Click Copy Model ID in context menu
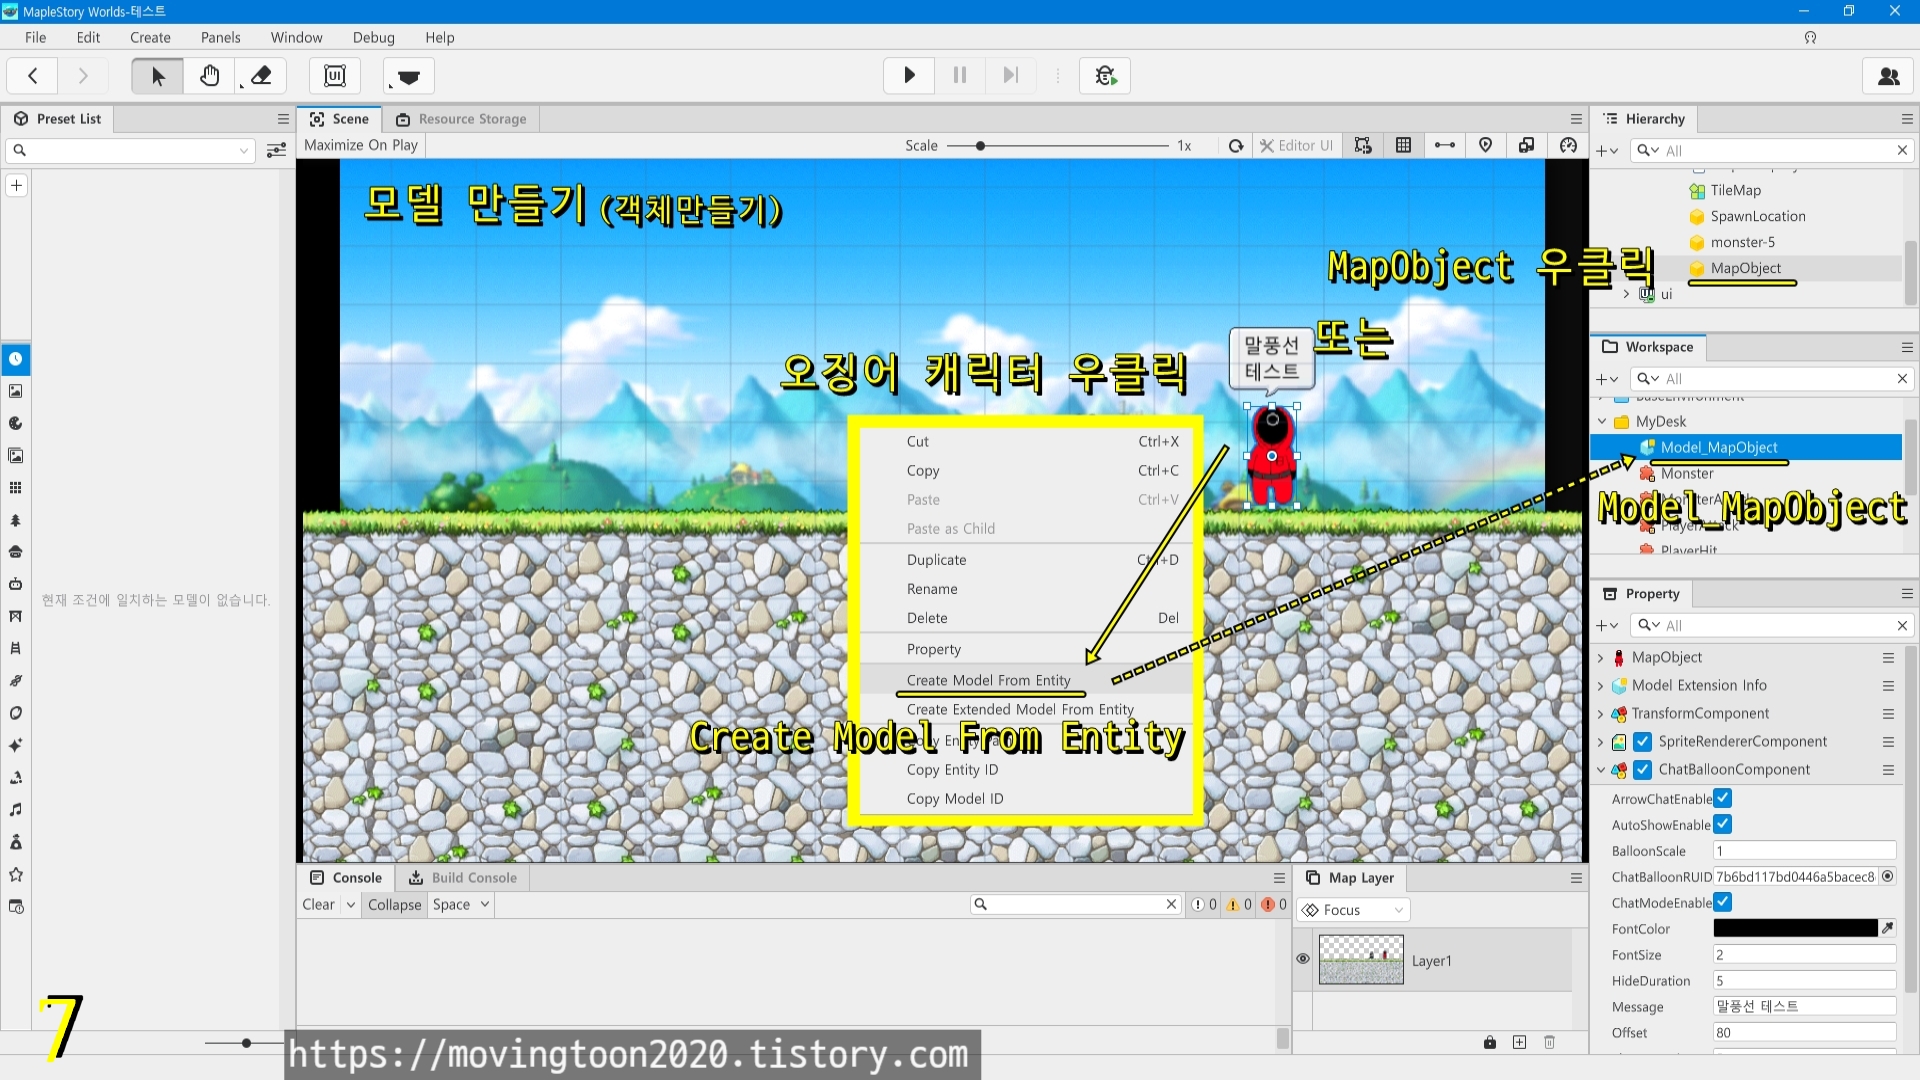 pos(955,799)
